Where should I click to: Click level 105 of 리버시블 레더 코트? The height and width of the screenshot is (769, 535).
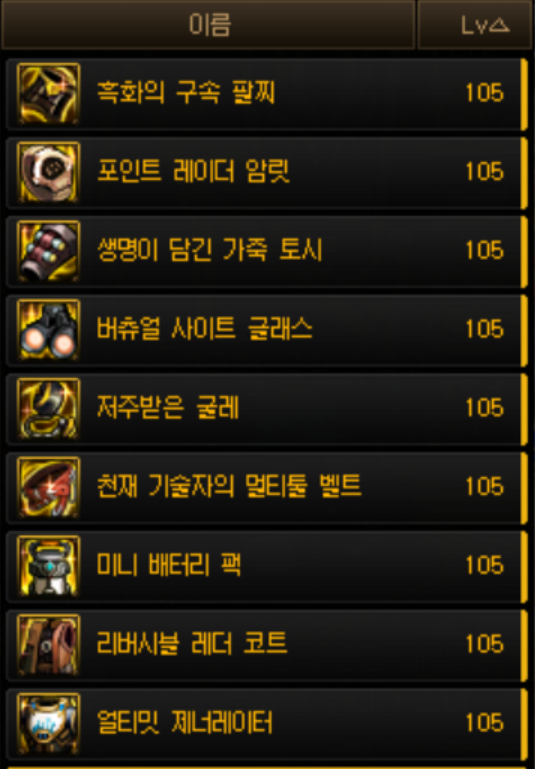484,644
